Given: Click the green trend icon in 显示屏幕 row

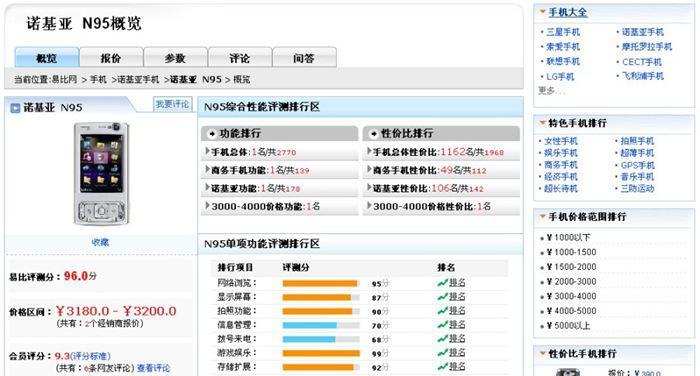Looking at the screenshot, I should pyautogui.click(x=442, y=297).
